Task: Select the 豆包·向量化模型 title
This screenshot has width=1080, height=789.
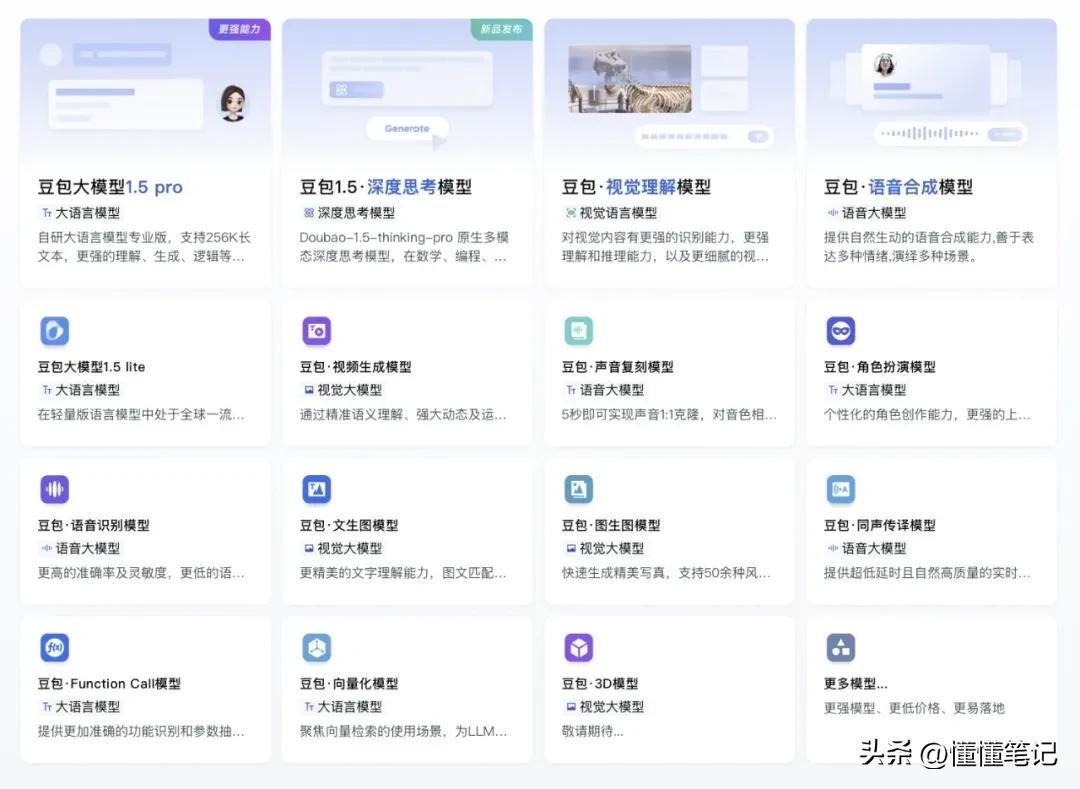Action: [x=349, y=684]
